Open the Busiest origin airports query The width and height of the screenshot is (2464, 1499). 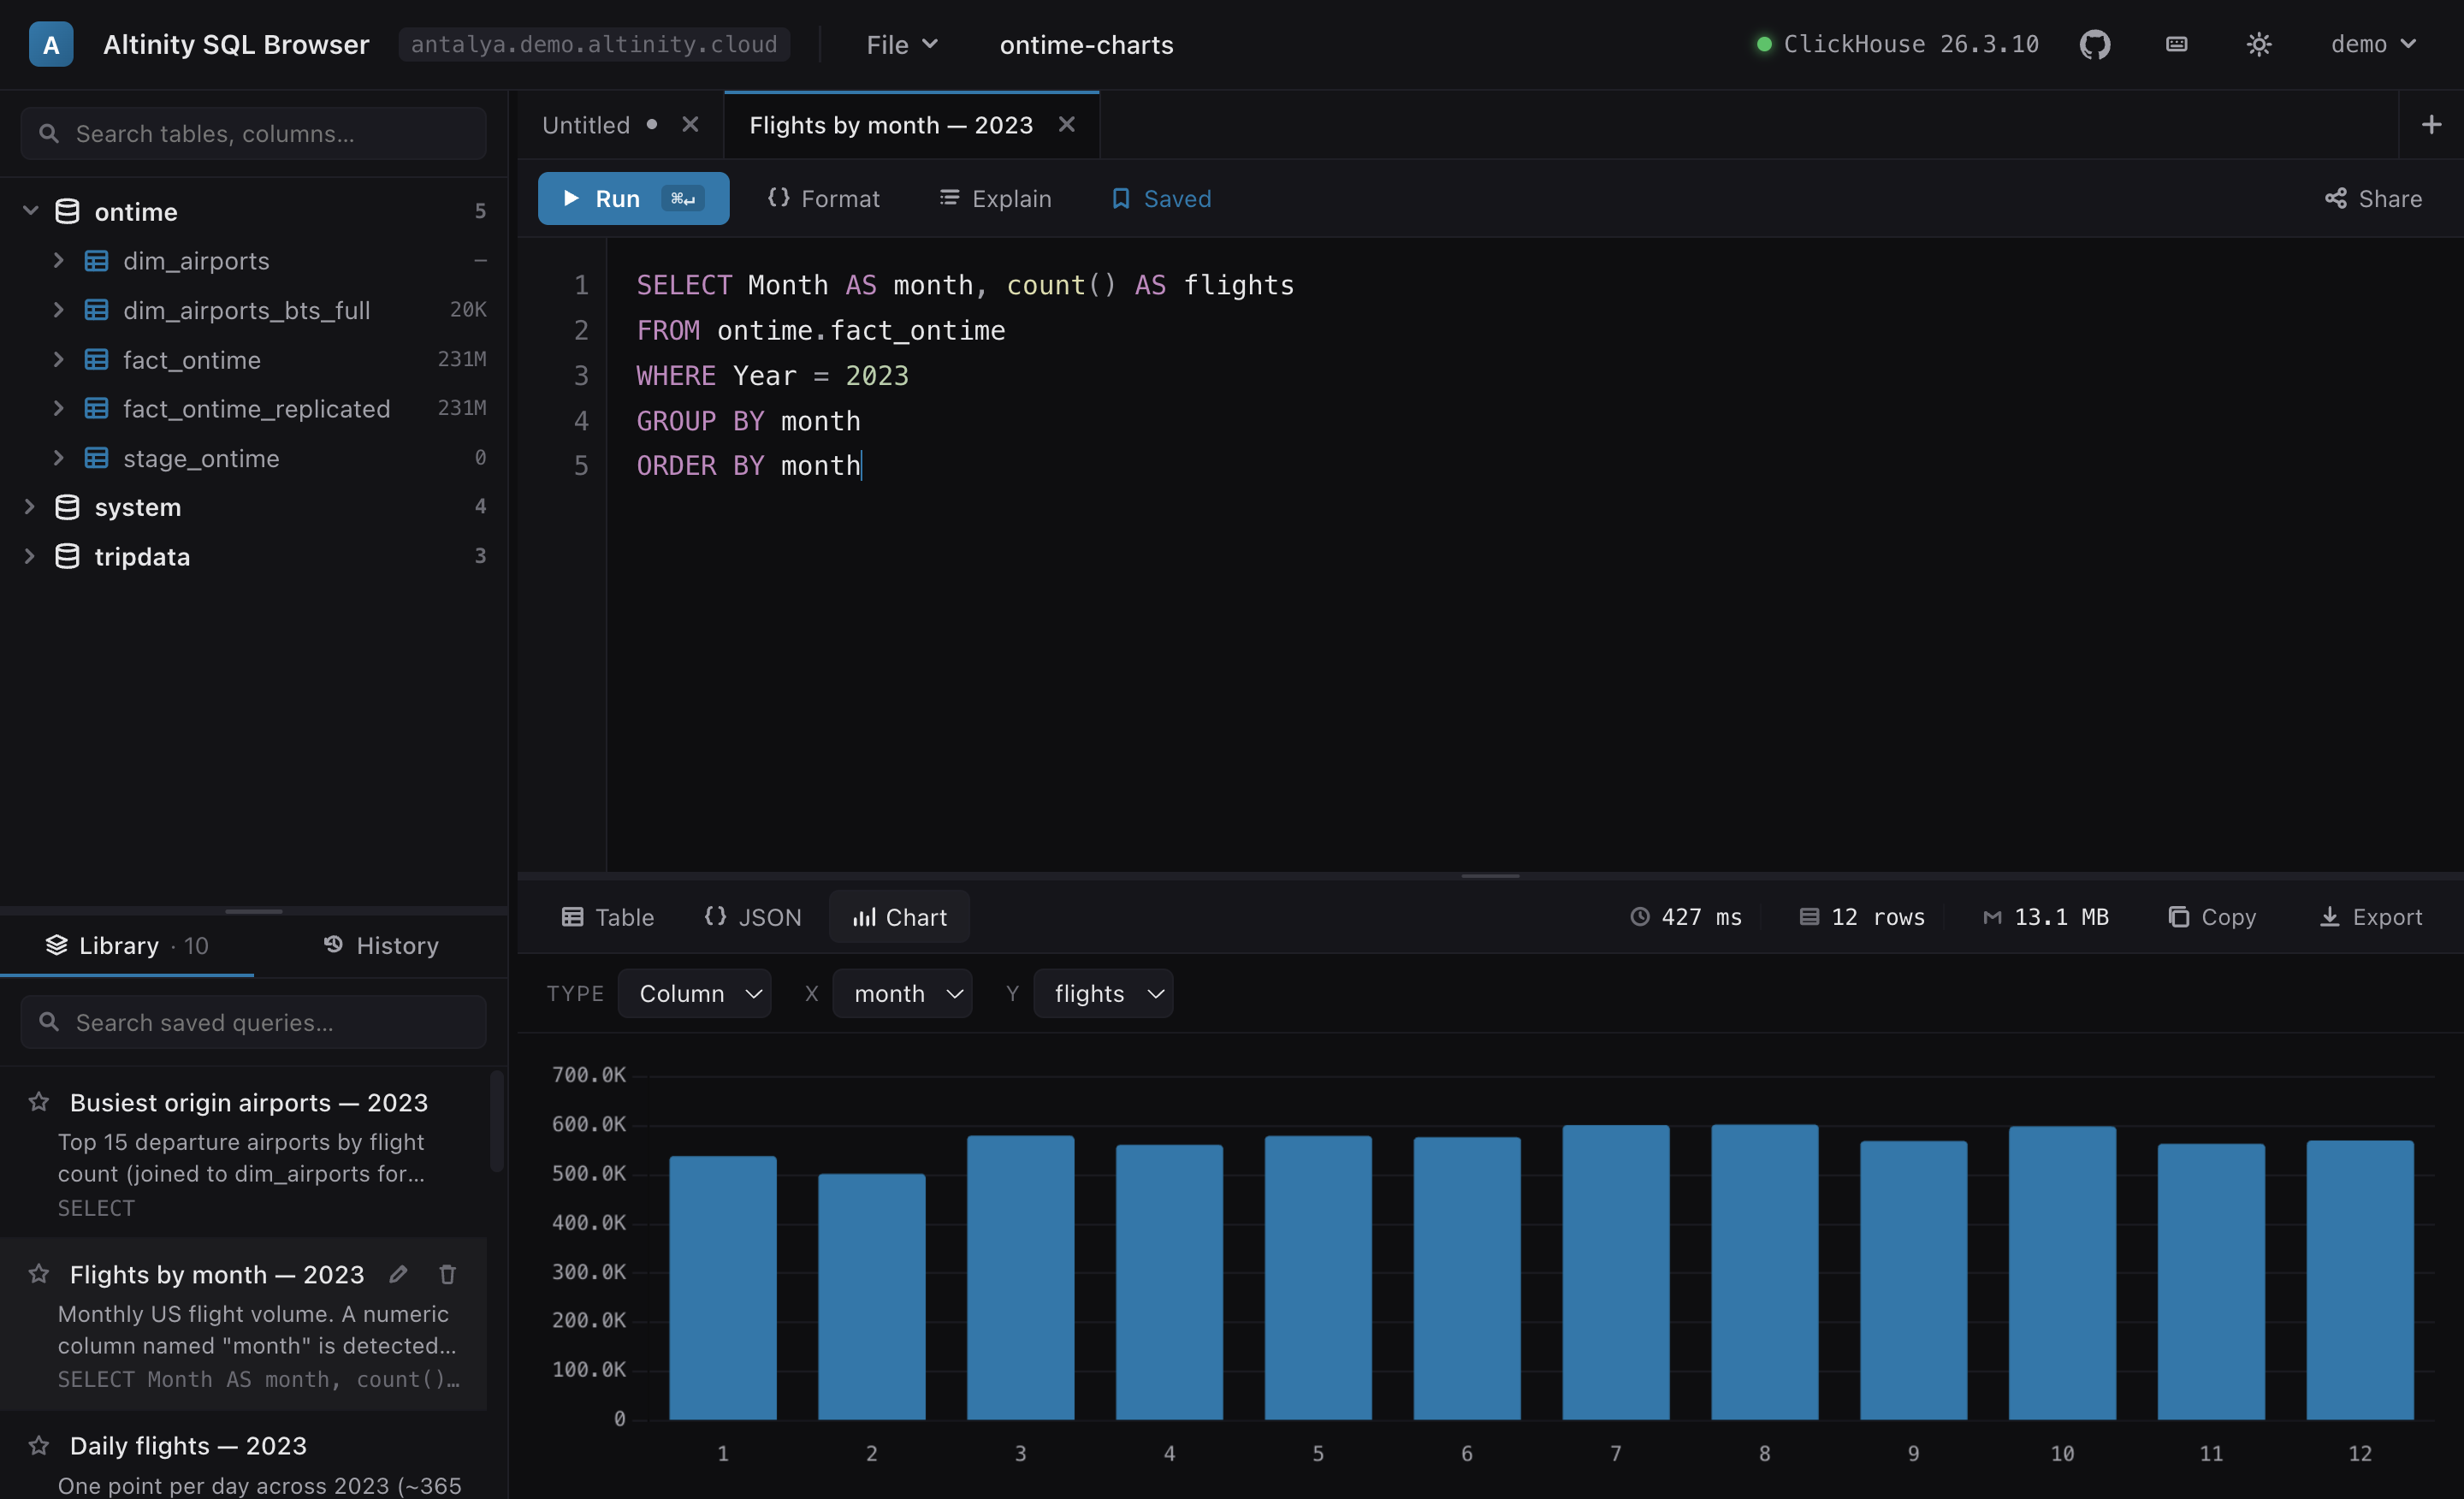243,1152
